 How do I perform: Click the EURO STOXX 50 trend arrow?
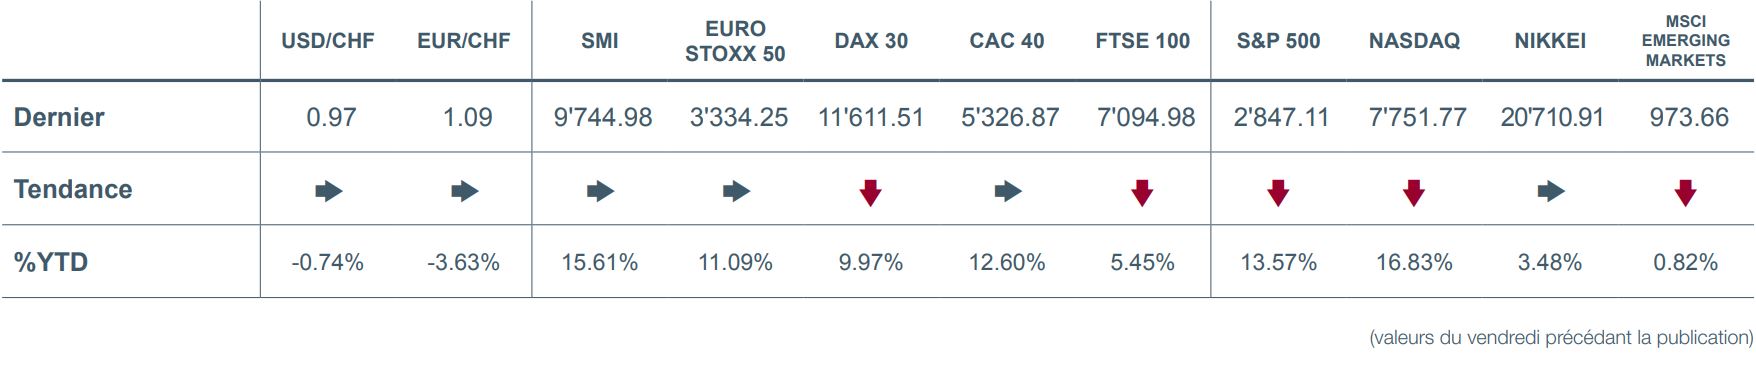click(737, 191)
